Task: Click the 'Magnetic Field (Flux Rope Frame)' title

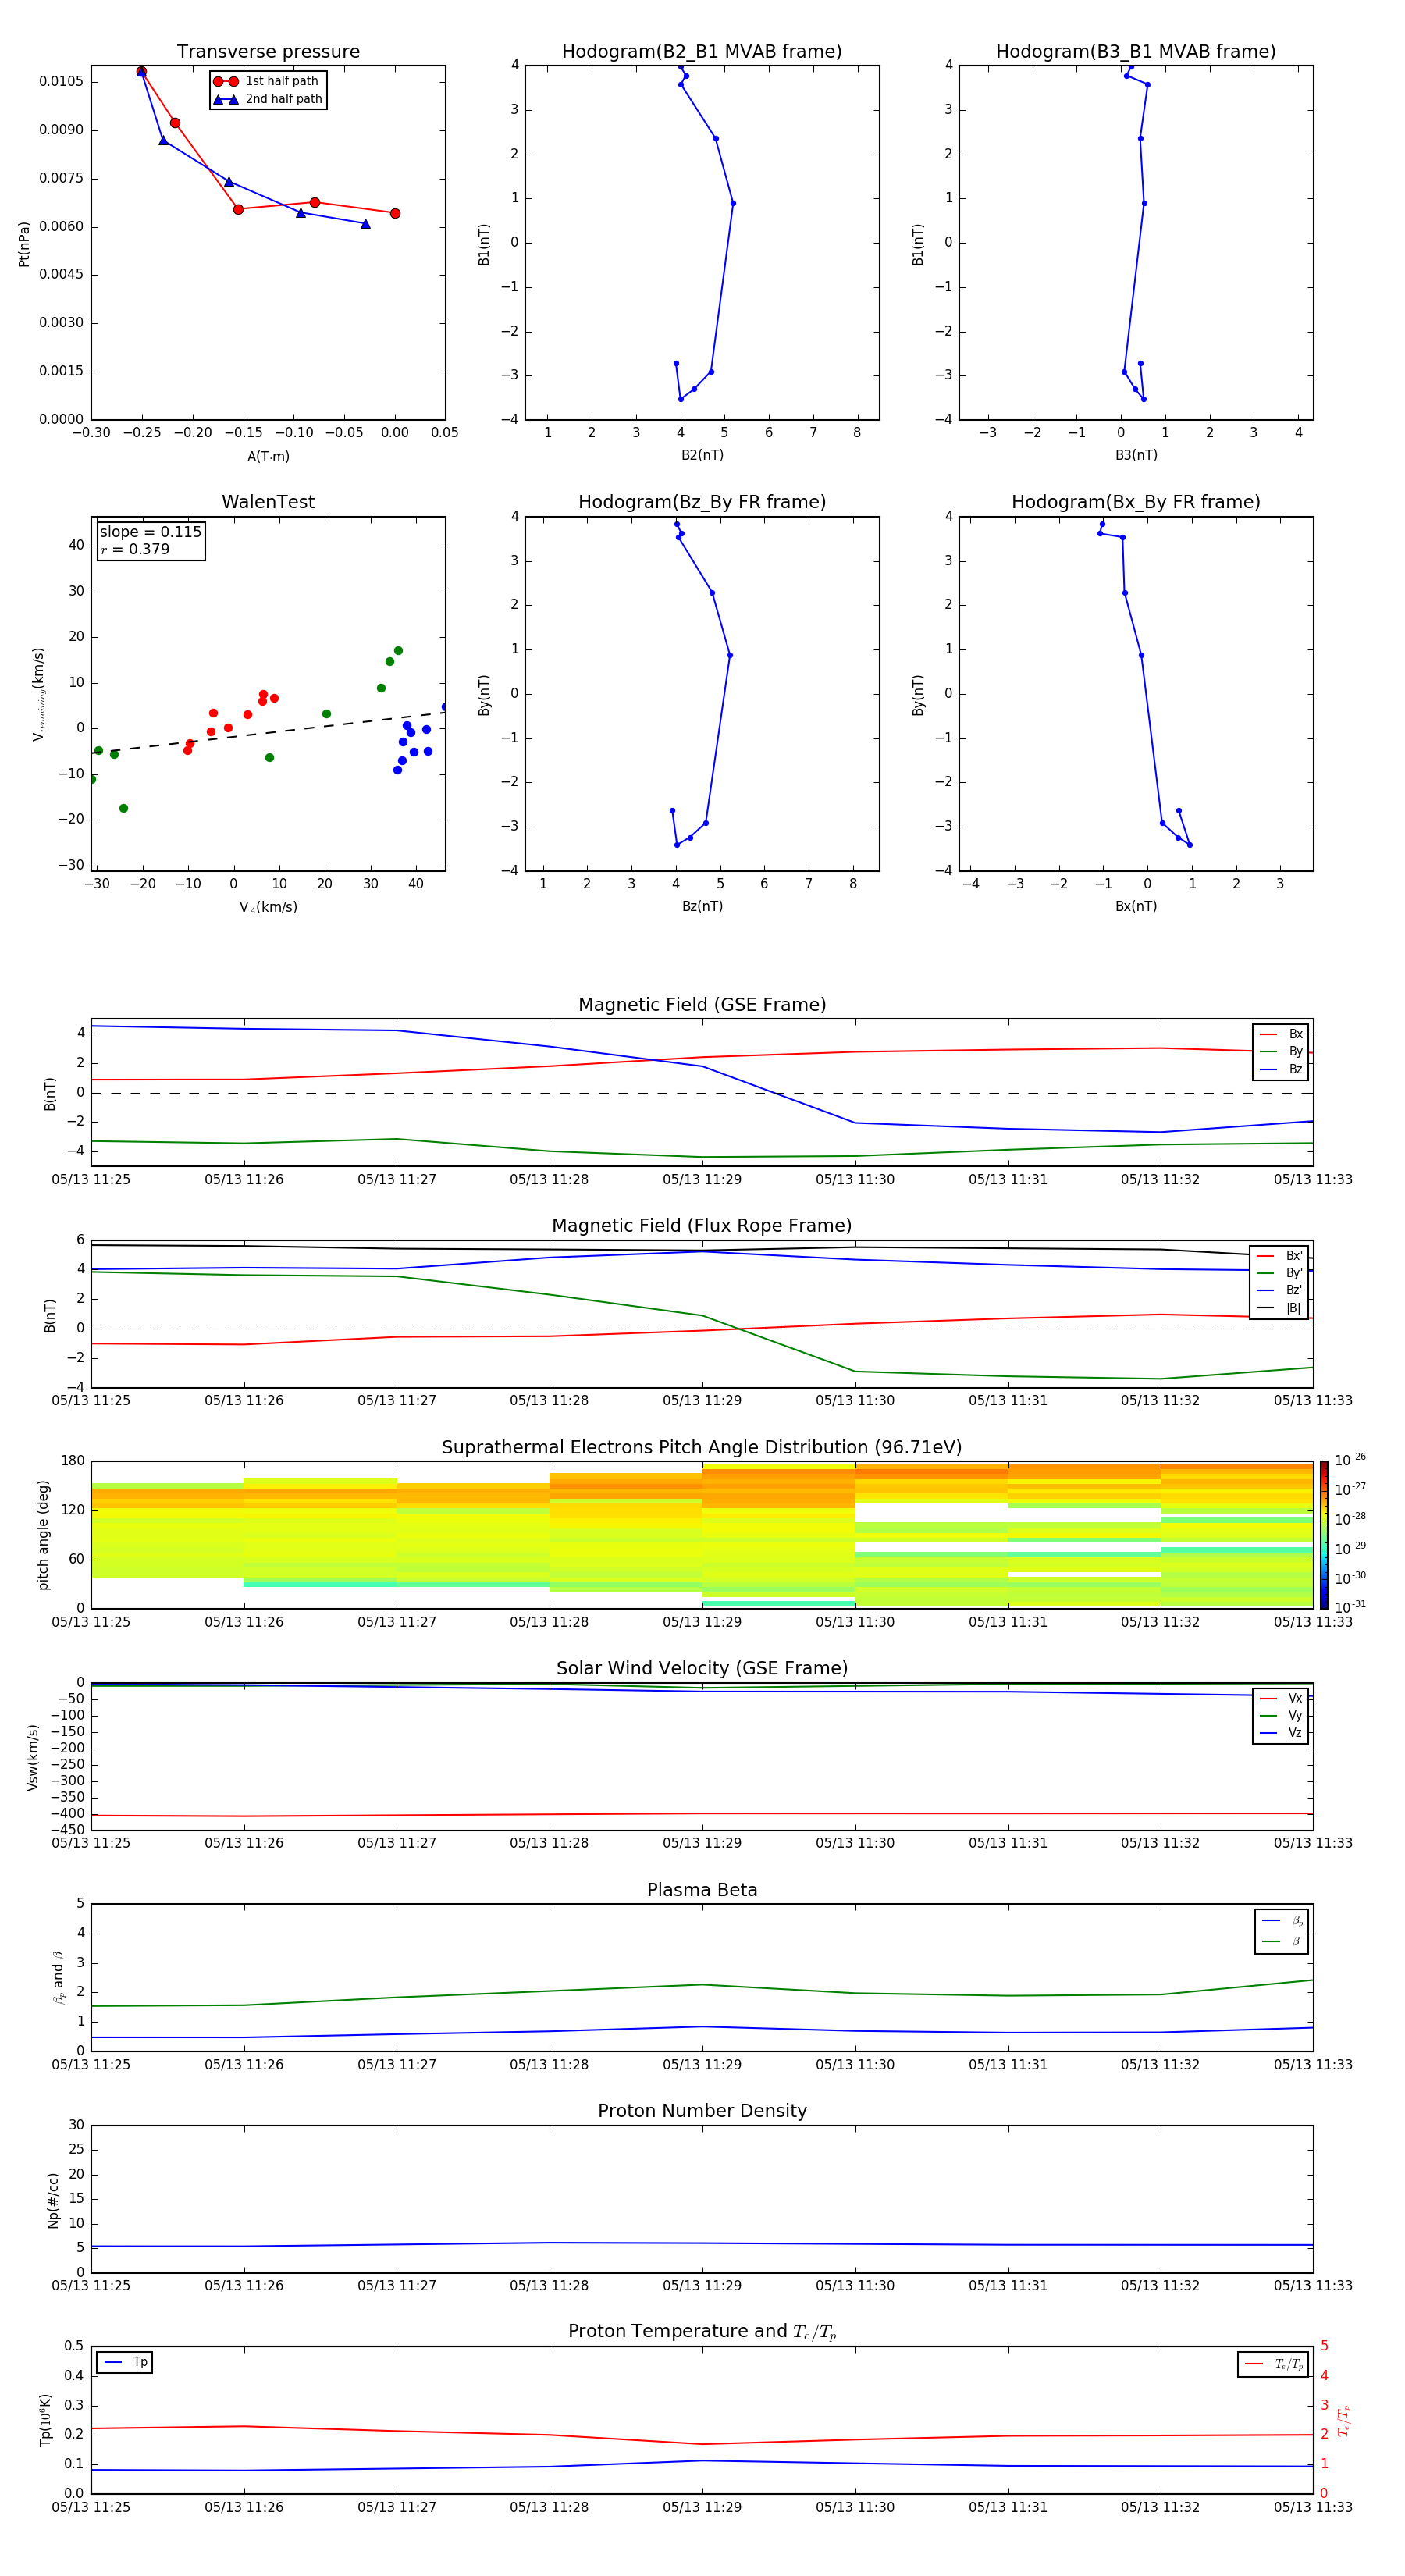Action: pos(702,1226)
